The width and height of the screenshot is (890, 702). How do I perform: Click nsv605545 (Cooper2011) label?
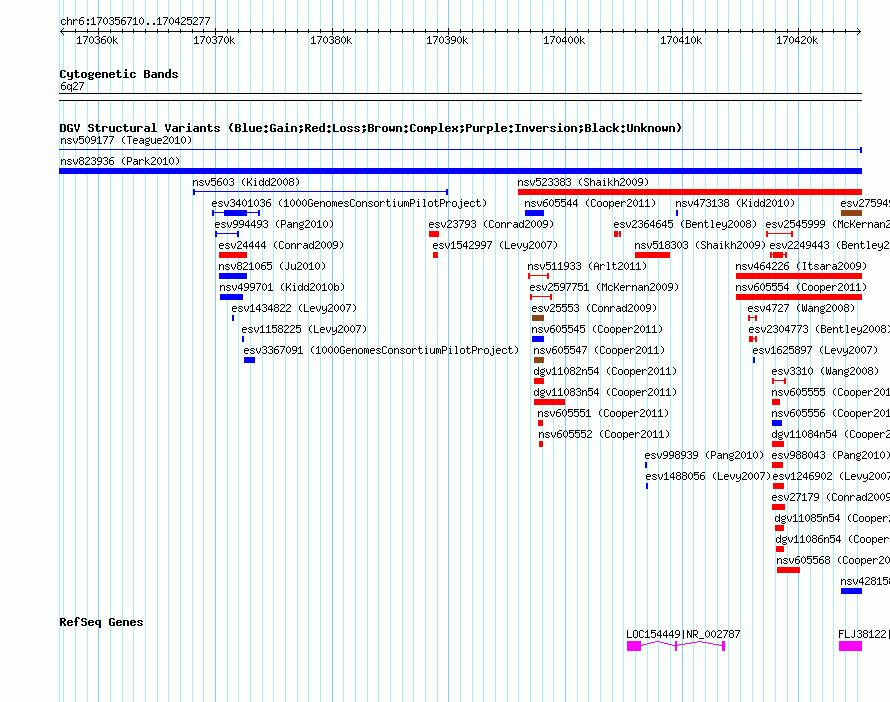point(597,329)
